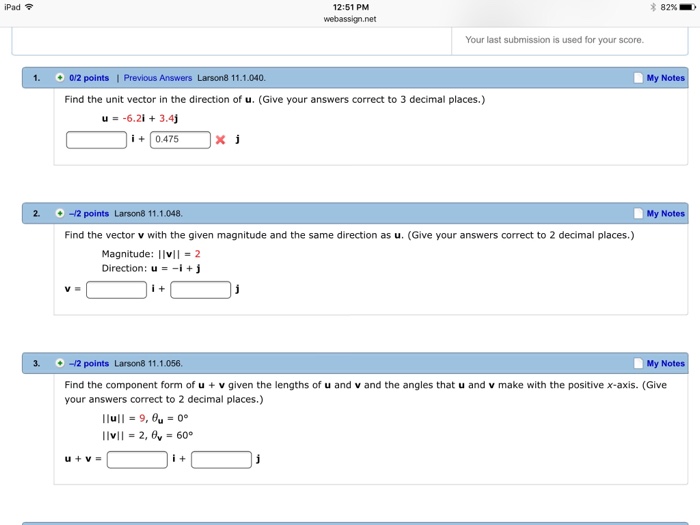
Task: Open My Notes for question 1
Action: pyautogui.click(x=665, y=78)
